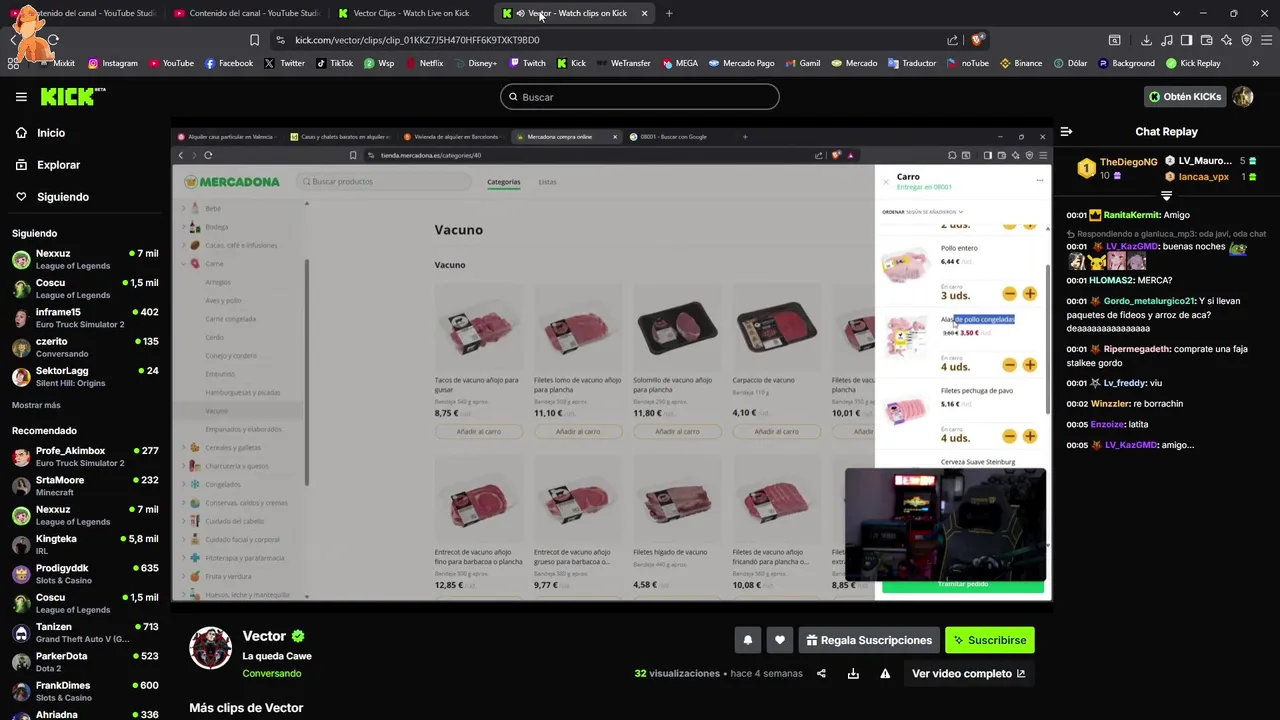The width and height of the screenshot is (1280, 720).
Task: Expand the chat leaderboard chevron
Action: coord(1166,195)
